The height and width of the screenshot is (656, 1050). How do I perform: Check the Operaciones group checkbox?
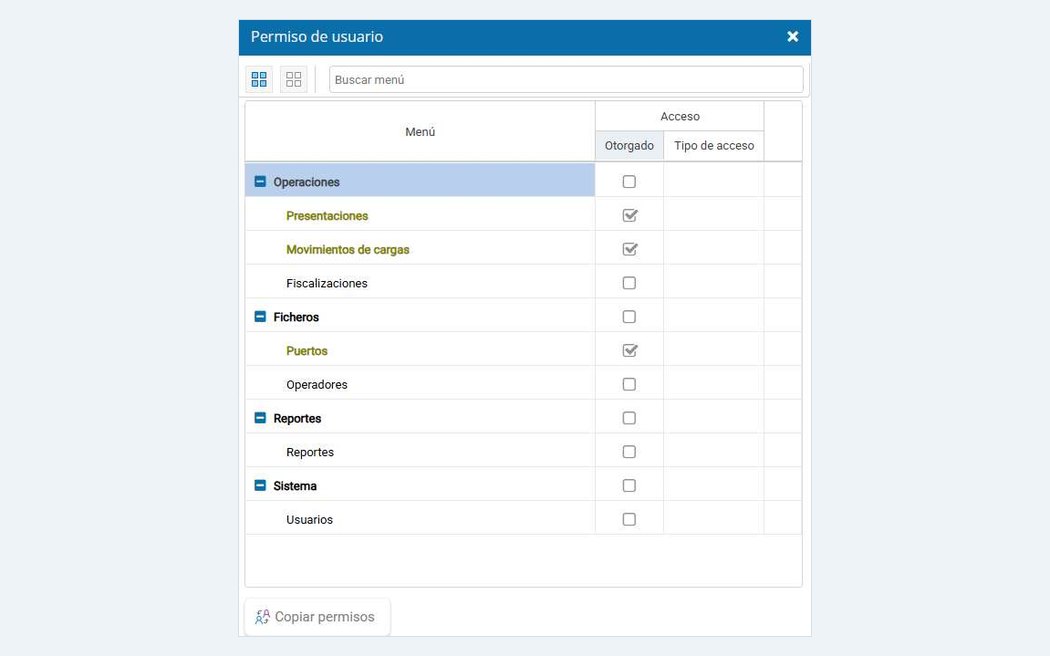click(629, 181)
